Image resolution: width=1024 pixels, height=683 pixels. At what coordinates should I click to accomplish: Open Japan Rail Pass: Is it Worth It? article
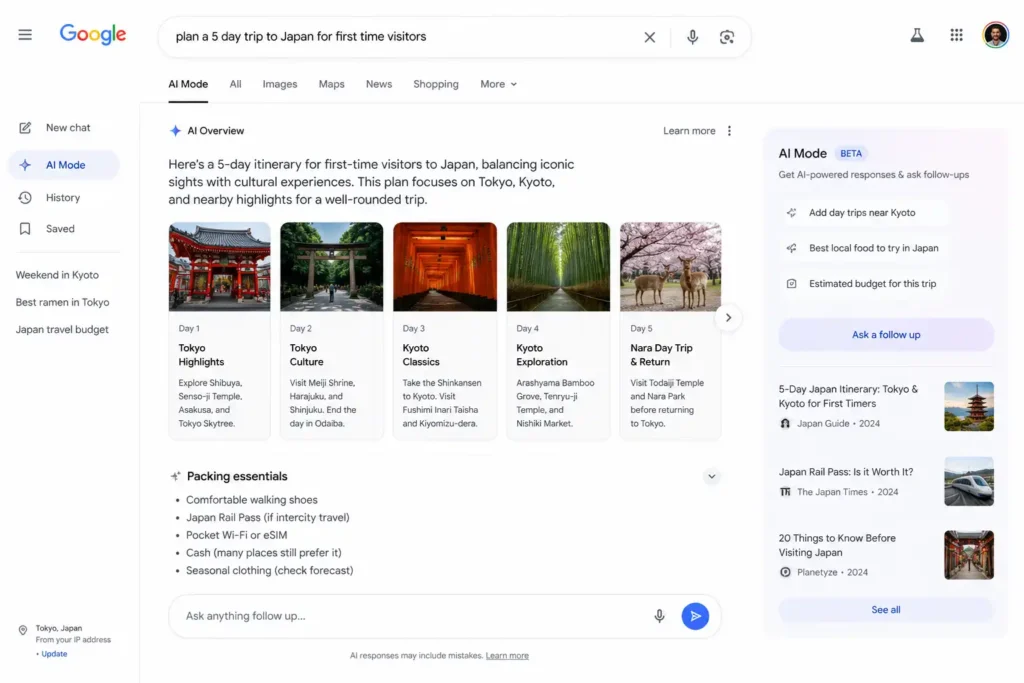click(846, 472)
